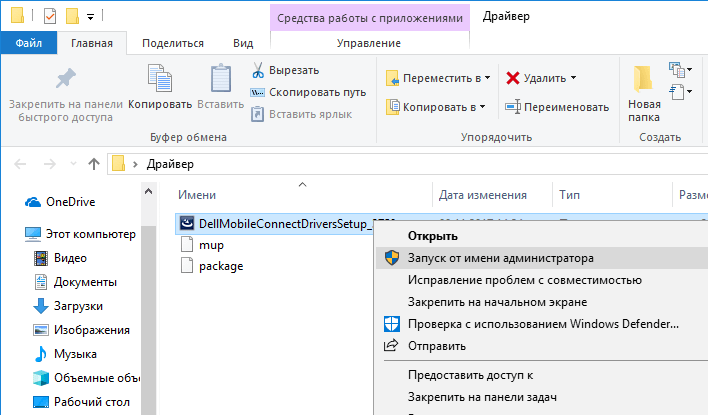Expand the Копировать в dropdown arrow

click(482, 107)
